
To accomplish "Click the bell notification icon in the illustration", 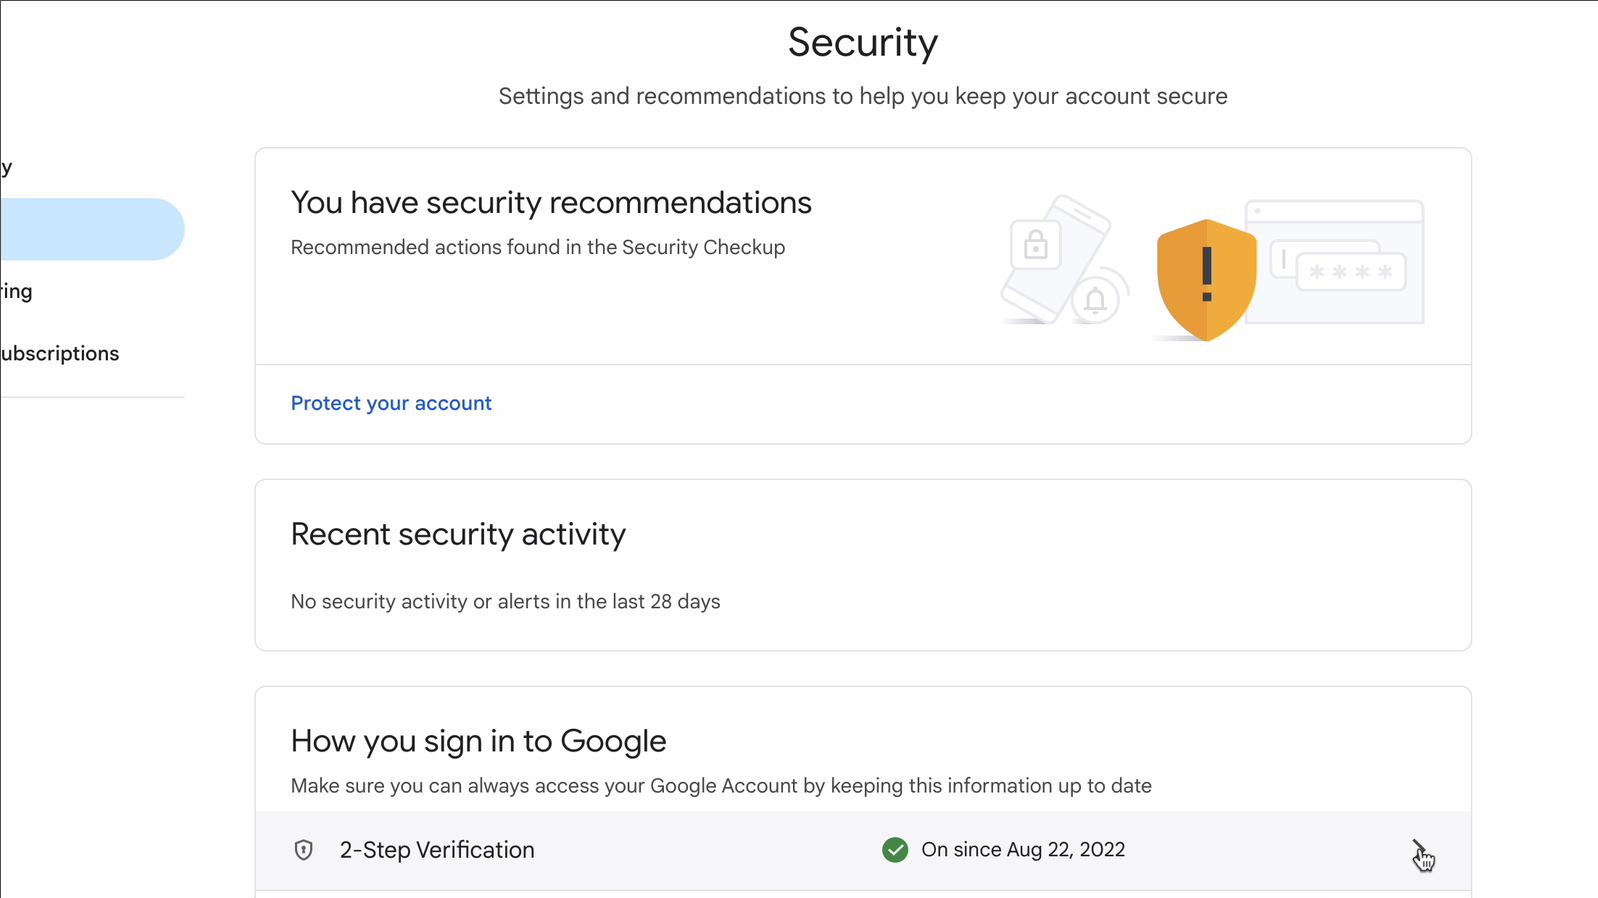I will pyautogui.click(x=1095, y=300).
